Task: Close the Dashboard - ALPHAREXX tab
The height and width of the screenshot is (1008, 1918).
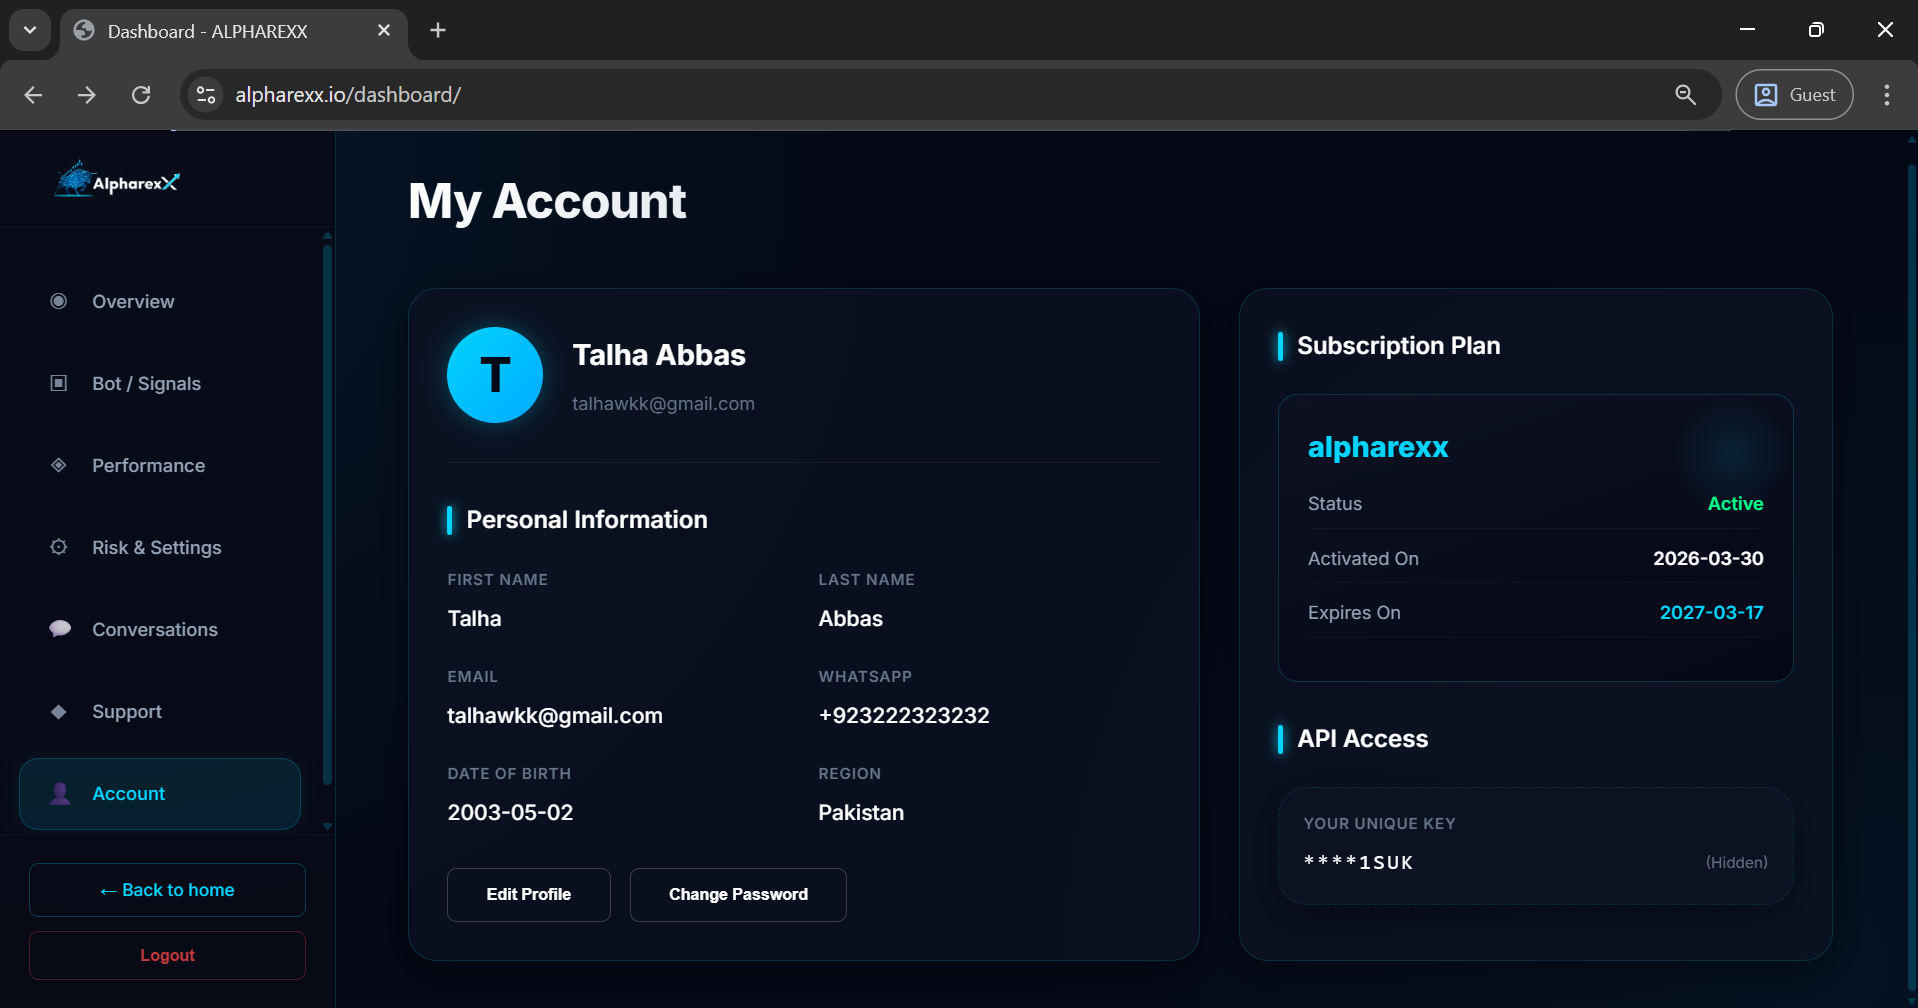Action: point(384,30)
